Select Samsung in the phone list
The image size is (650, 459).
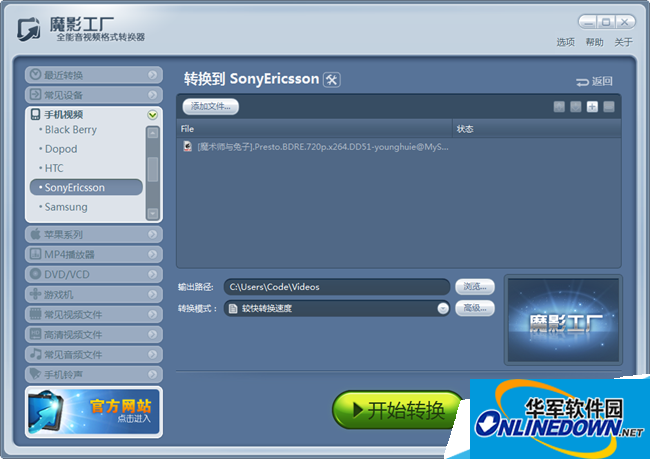click(x=66, y=207)
